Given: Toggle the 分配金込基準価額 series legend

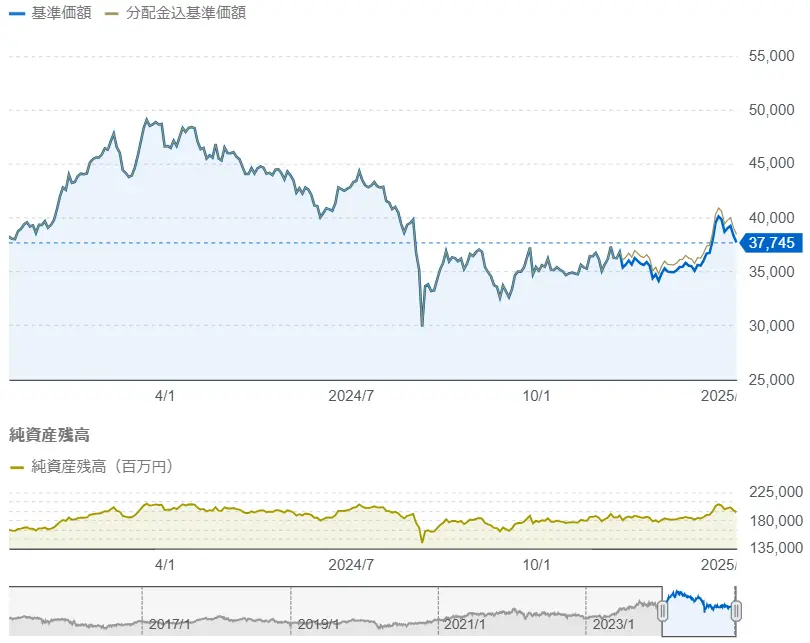Looking at the screenshot, I should point(188,13).
